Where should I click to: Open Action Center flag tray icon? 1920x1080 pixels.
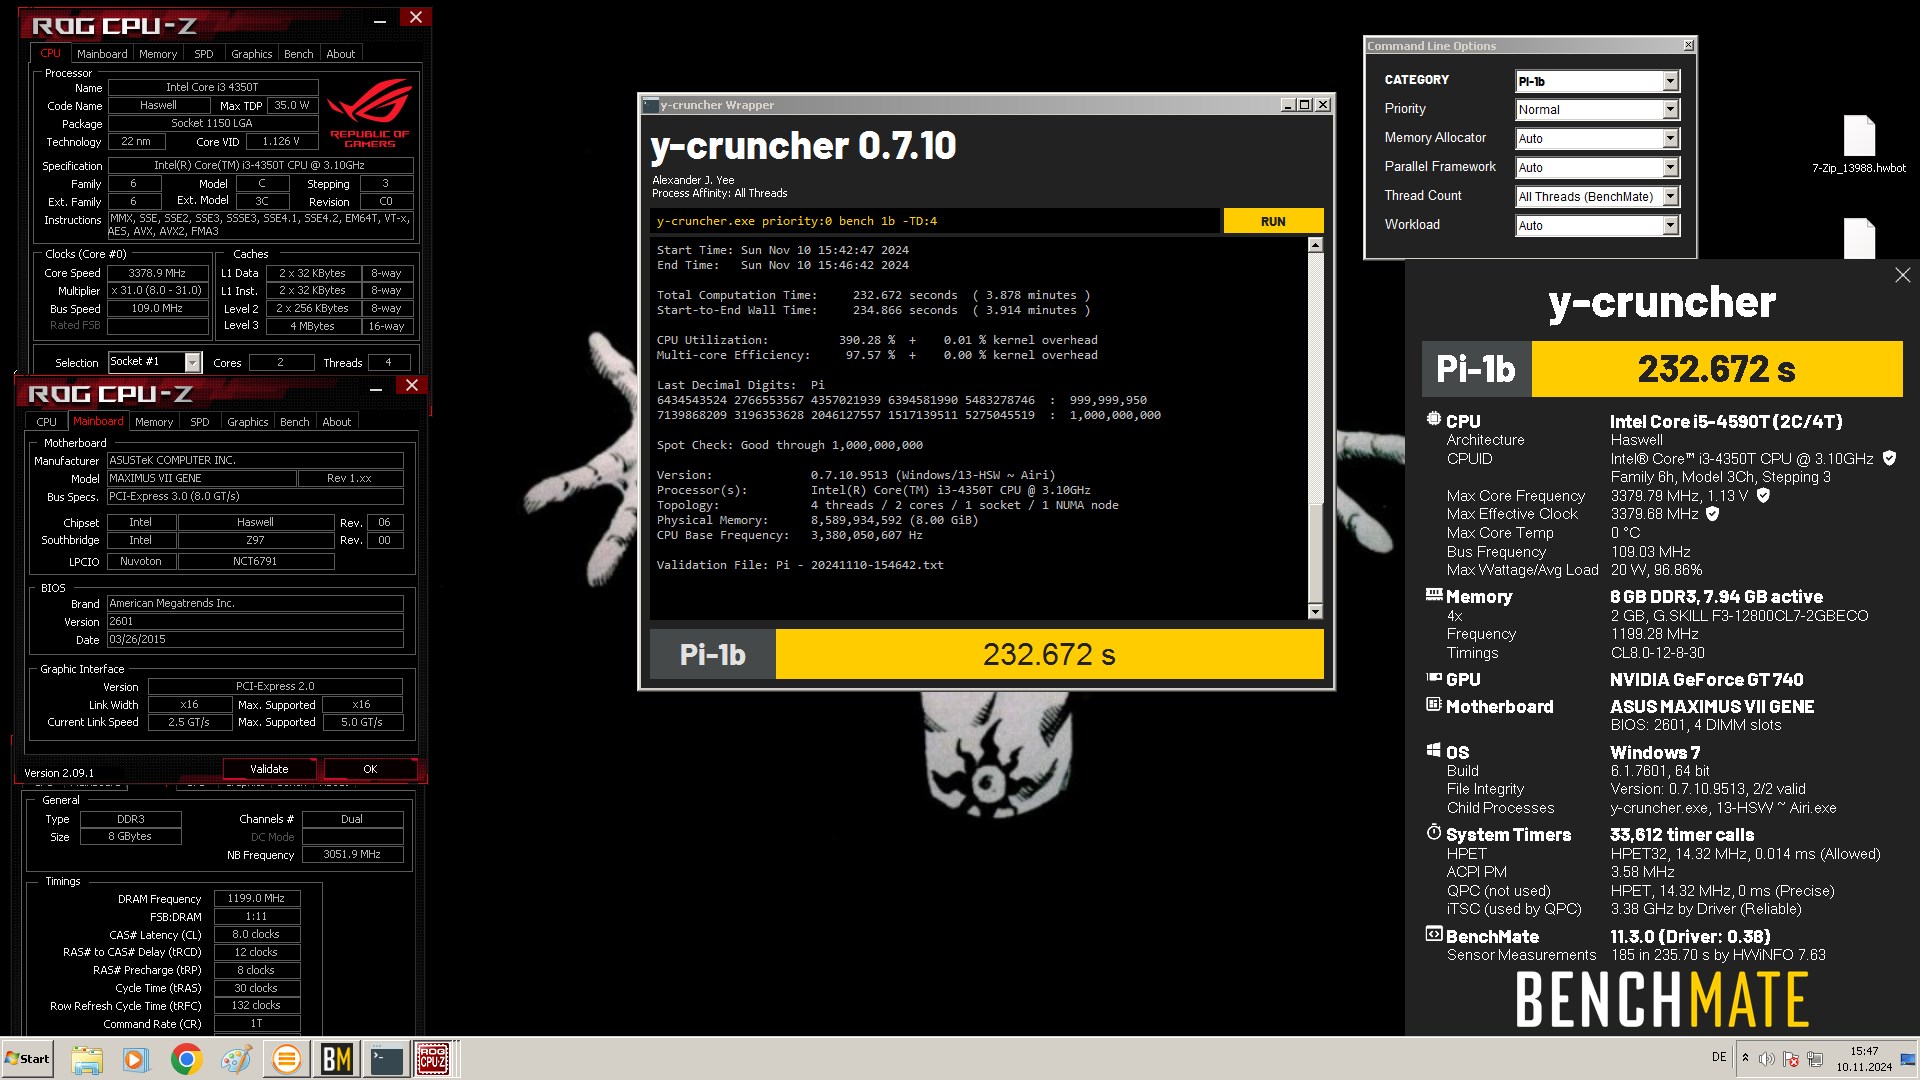[1791, 1059]
